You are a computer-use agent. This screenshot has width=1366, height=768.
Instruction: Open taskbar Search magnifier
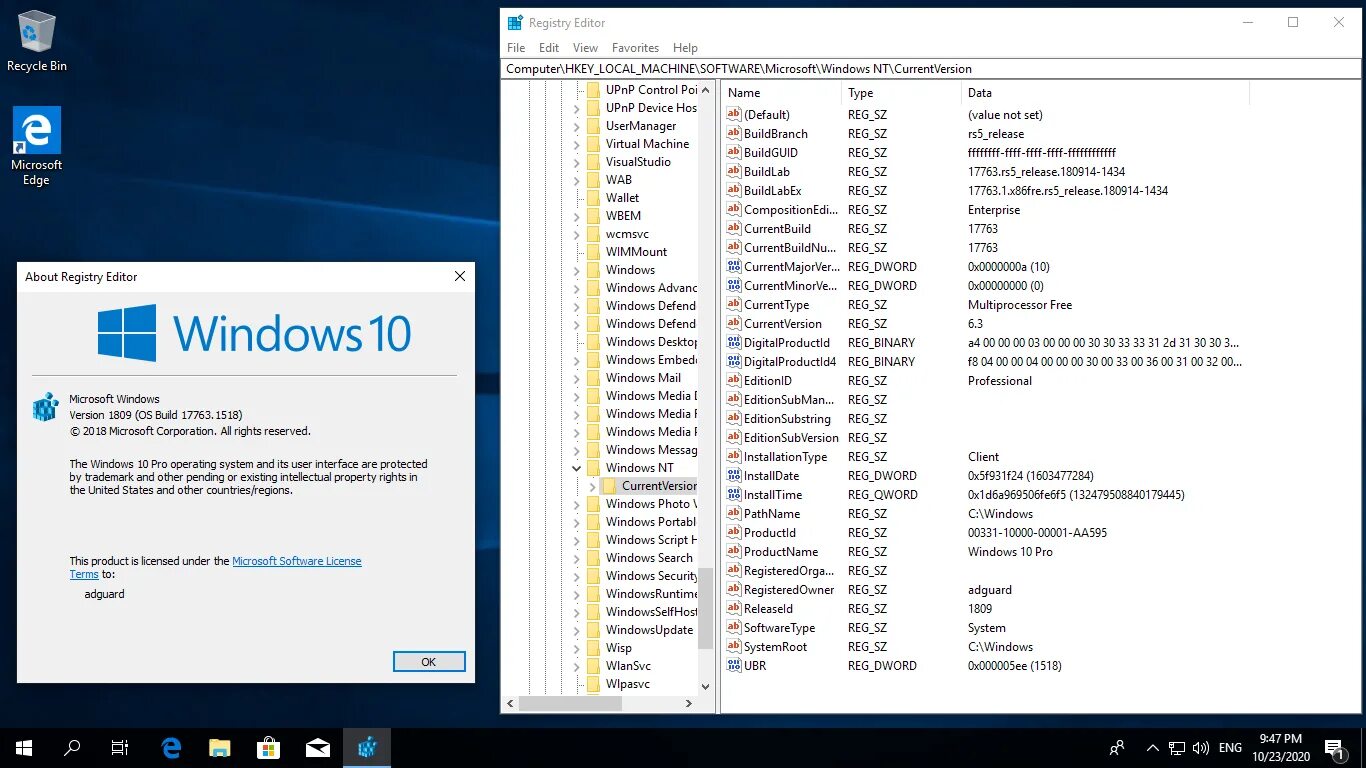tap(72, 747)
